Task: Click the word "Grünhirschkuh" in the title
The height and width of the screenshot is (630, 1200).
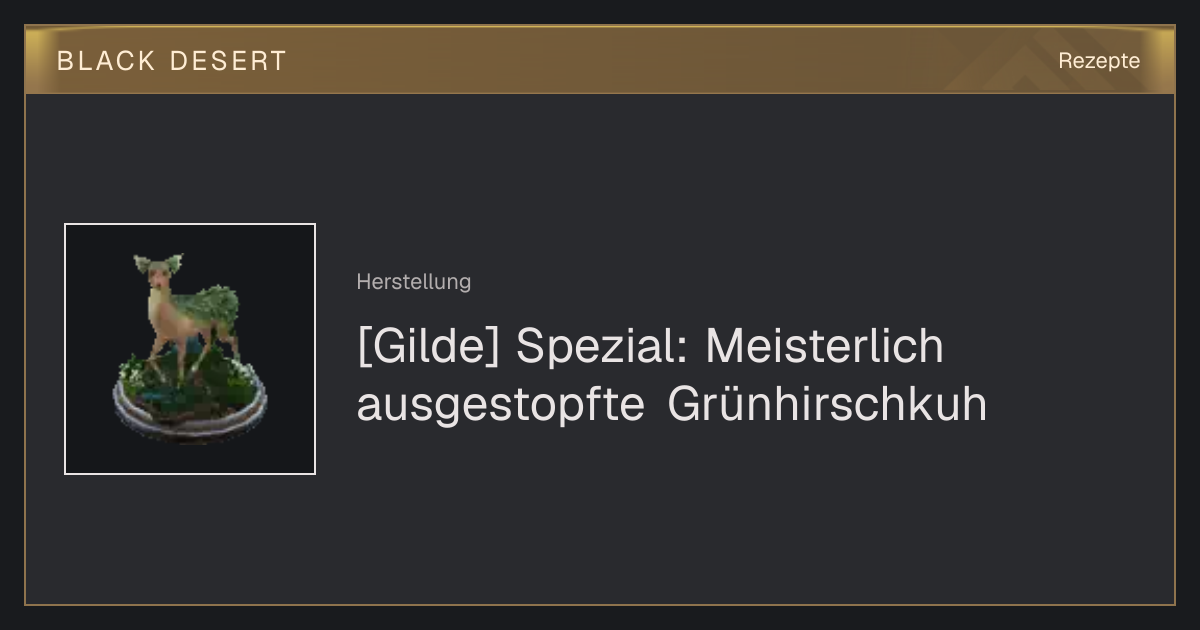Action: tap(827, 405)
